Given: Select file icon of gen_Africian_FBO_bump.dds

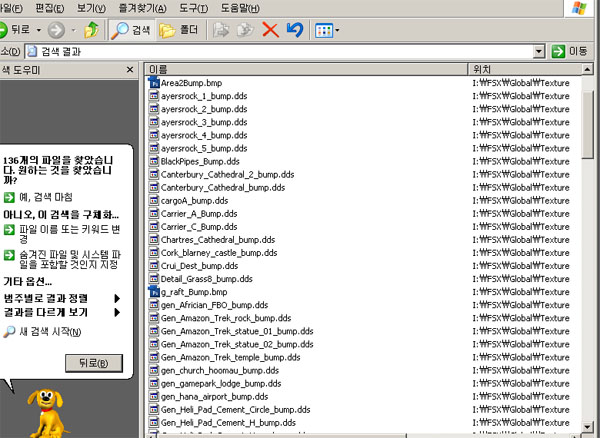Looking at the screenshot, I should point(154,305).
